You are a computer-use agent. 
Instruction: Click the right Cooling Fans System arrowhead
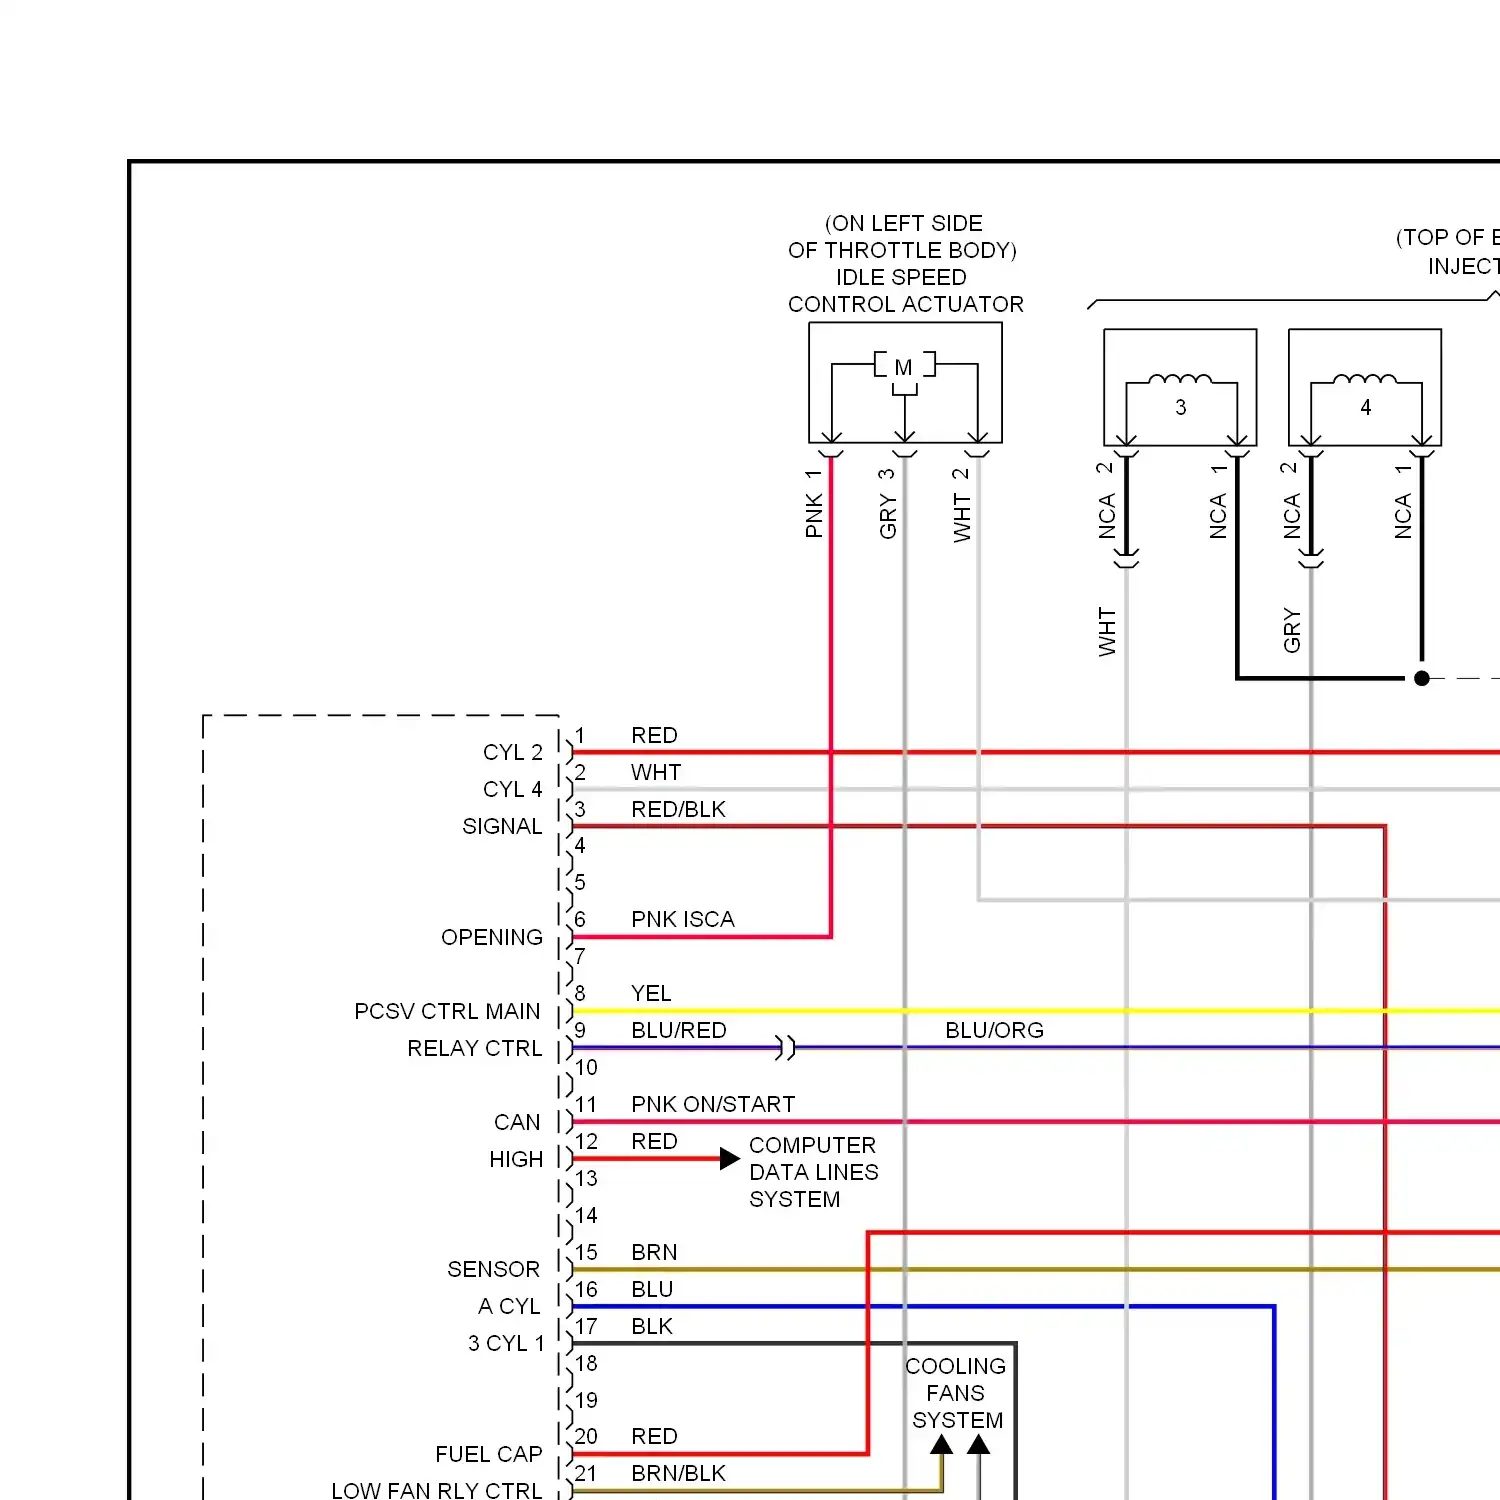[979, 1445]
